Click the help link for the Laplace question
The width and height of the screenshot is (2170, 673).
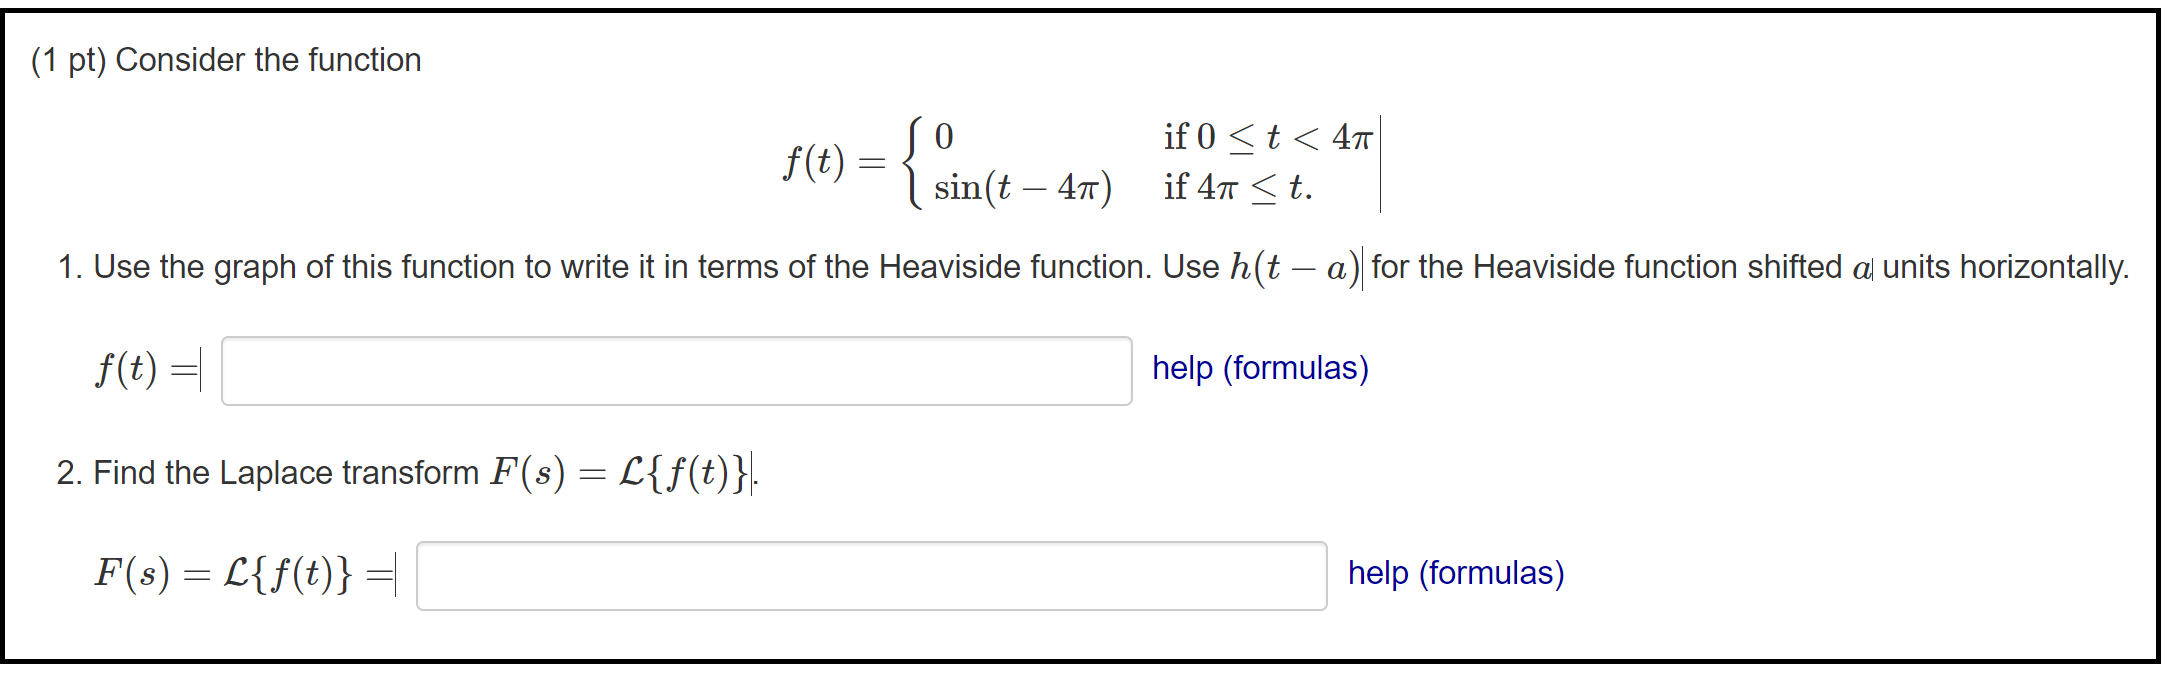[x=1455, y=574]
